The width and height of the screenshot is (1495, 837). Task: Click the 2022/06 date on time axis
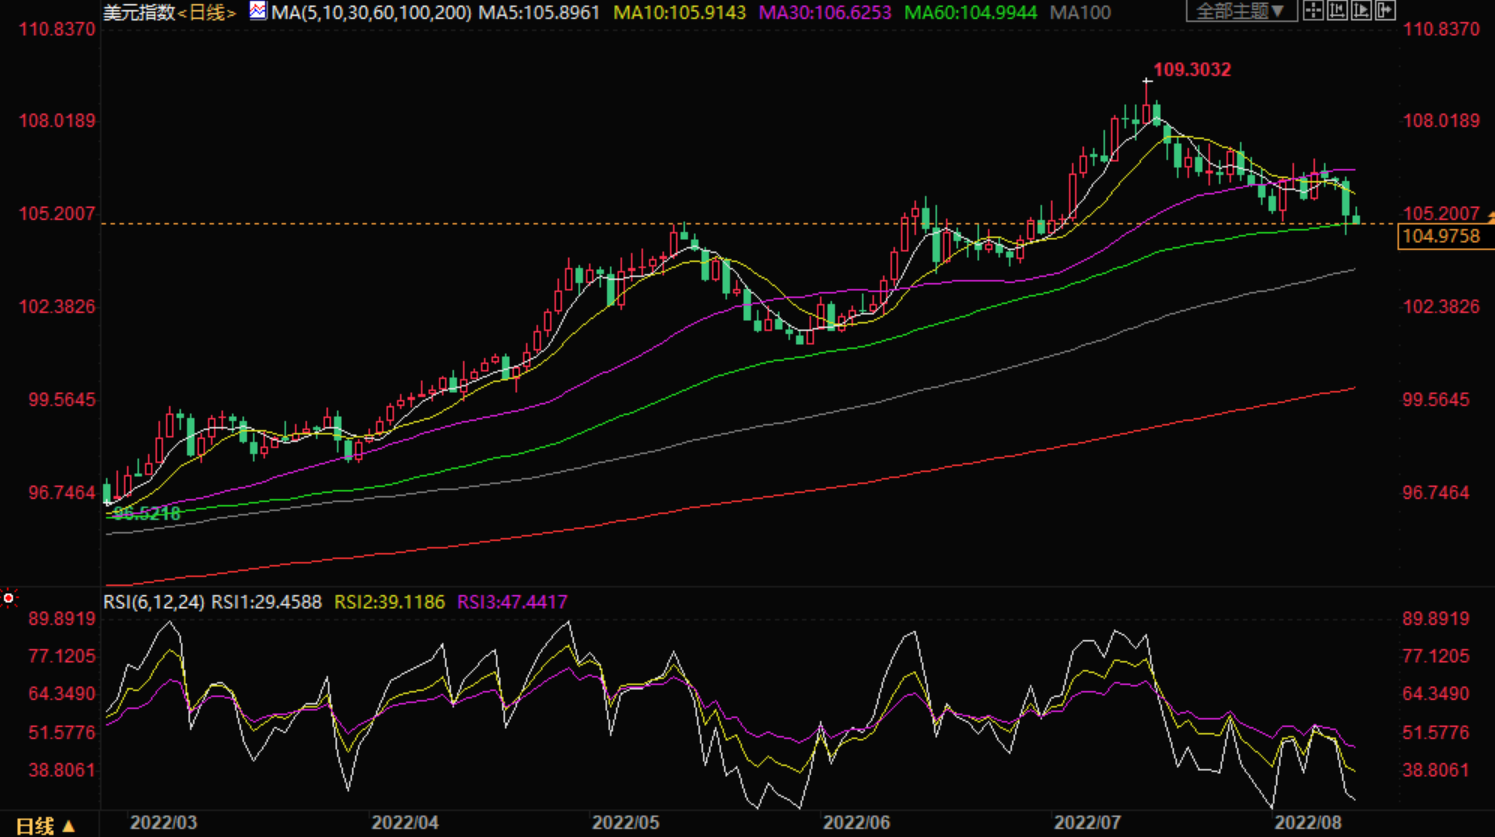point(856,823)
